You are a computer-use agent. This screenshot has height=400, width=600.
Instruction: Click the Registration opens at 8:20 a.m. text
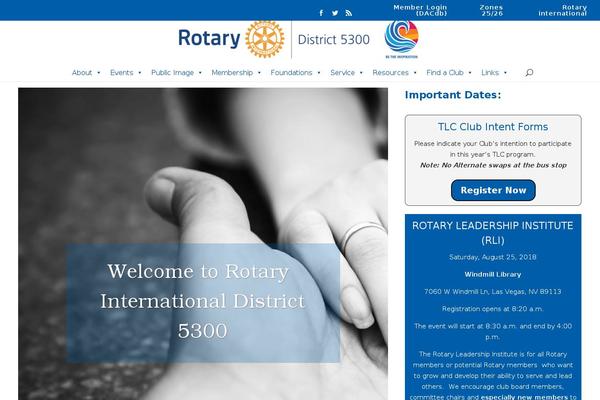(x=492, y=309)
